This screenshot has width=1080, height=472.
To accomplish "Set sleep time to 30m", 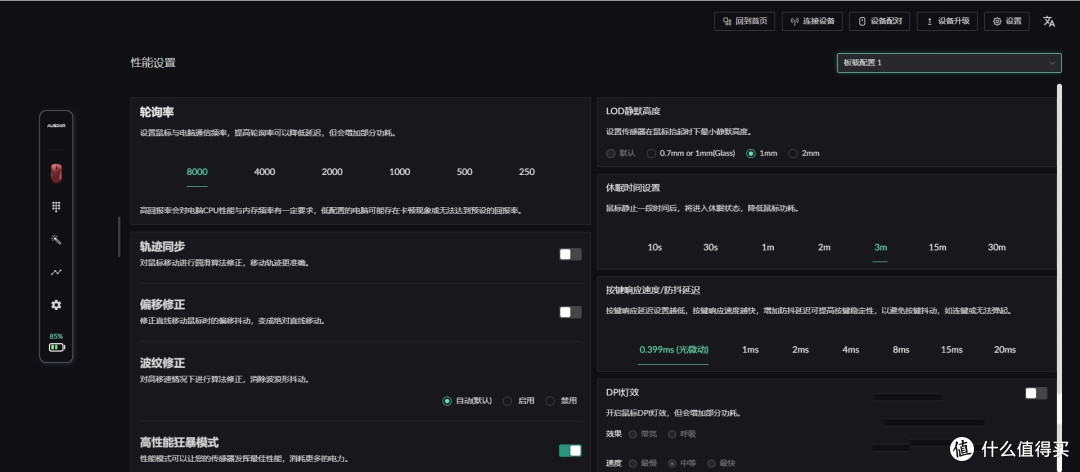I will click(997, 247).
